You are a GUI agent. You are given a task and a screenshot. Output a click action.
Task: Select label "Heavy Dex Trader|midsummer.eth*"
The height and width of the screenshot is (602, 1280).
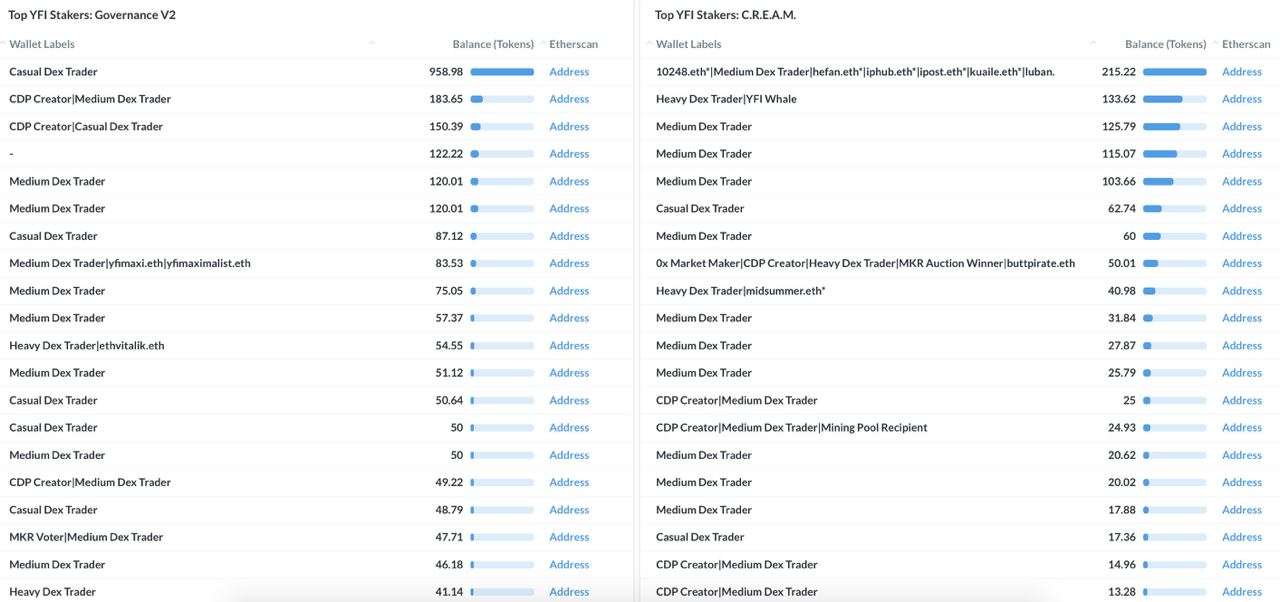pos(741,291)
